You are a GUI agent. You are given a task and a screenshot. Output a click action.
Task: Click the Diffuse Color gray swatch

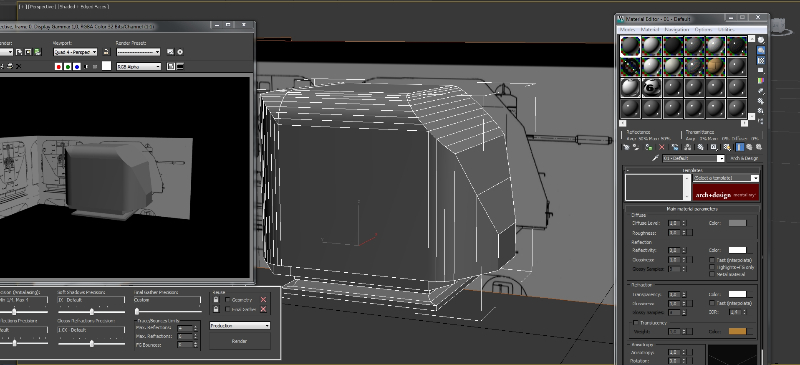737,223
